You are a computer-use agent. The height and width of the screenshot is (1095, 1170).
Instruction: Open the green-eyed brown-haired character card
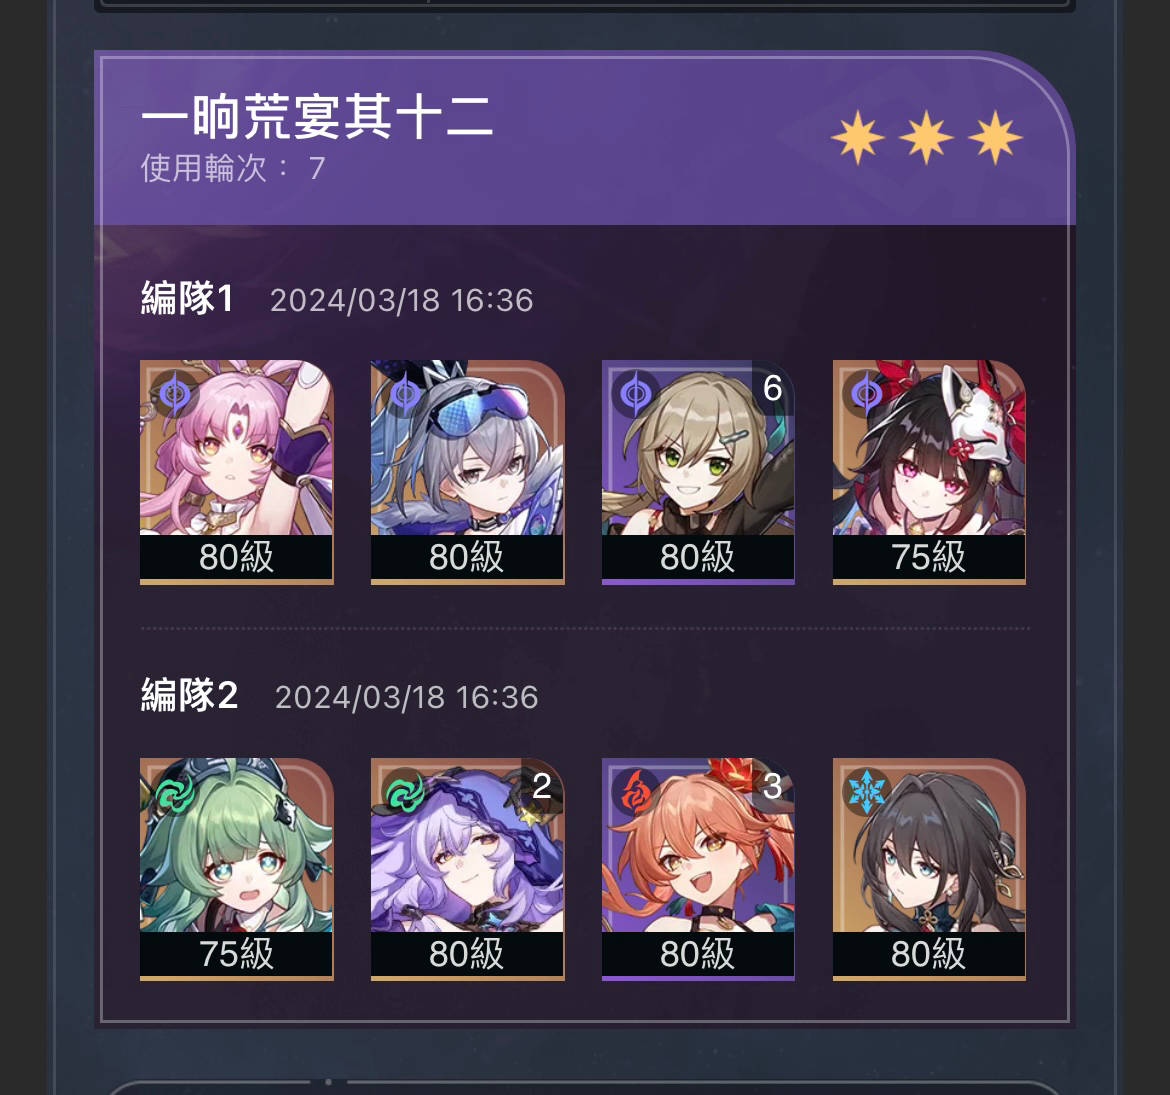point(698,472)
